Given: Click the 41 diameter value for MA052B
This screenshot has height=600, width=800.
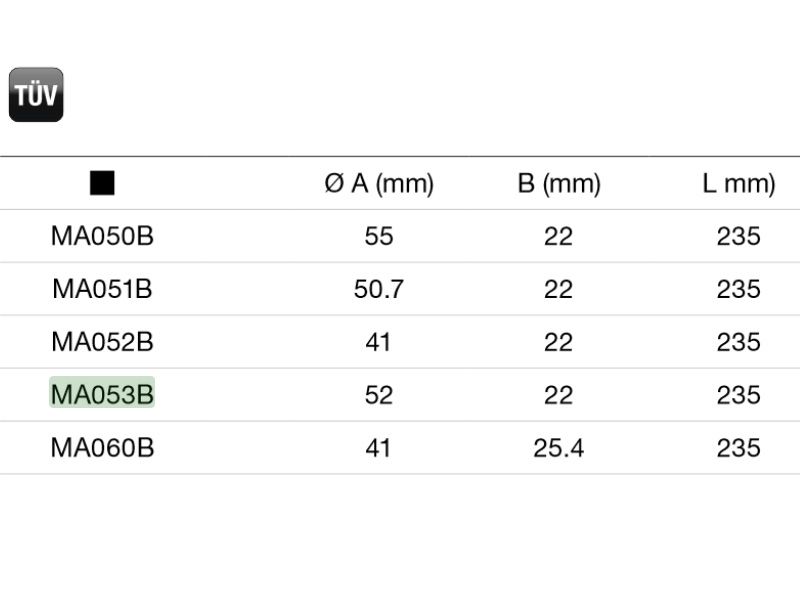Looking at the screenshot, I should click(x=379, y=342).
